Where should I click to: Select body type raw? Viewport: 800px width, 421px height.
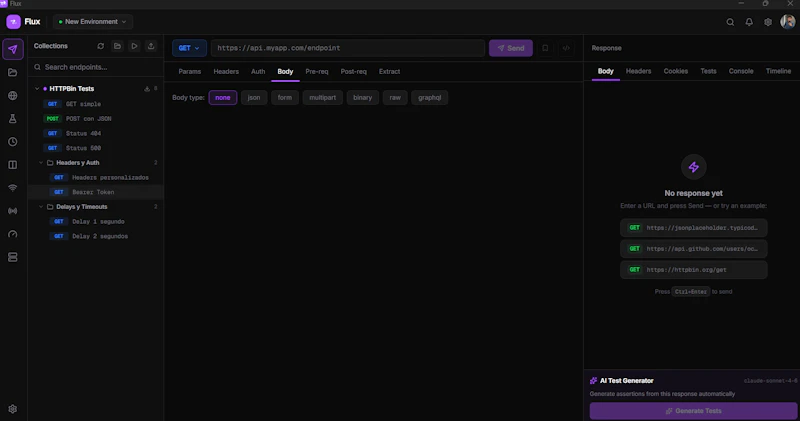click(395, 97)
